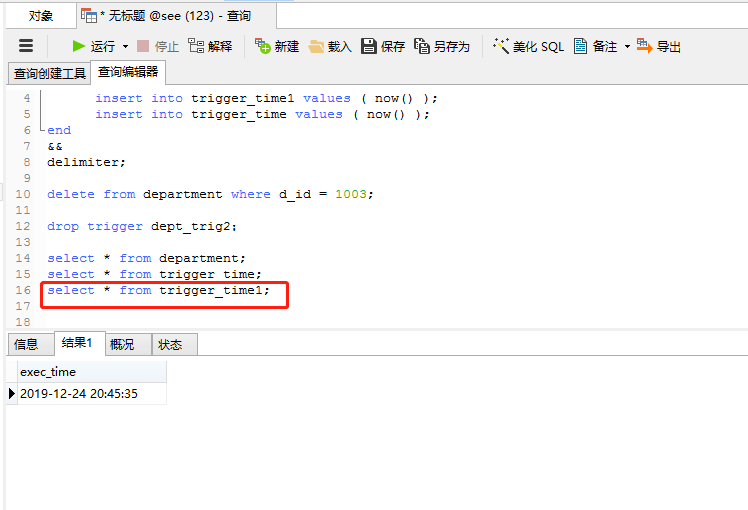Click the 新建 text label
Image resolution: width=748 pixels, height=510 pixels.
coord(287,47)
